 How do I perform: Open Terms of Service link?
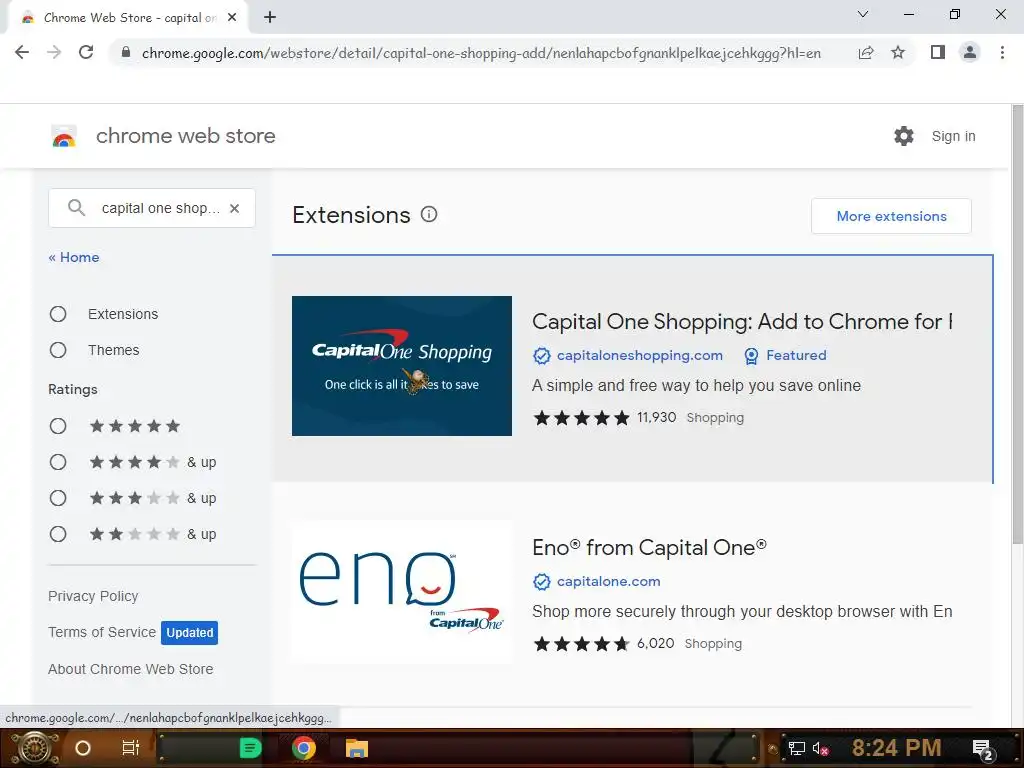(x=102, y=632)
